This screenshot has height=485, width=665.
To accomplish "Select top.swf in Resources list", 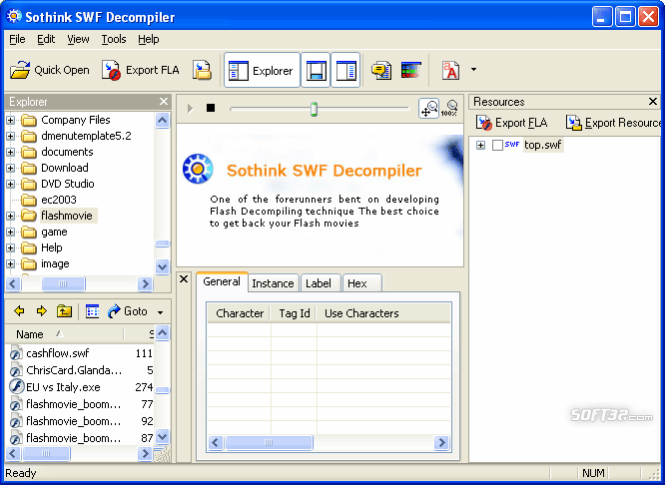I will click(543, 145).
